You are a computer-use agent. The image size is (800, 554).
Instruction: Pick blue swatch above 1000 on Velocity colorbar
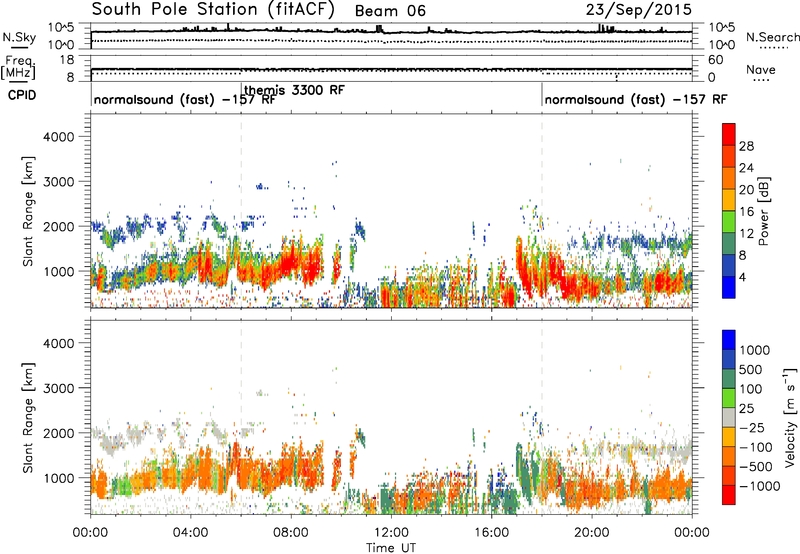(x=729, y=340)
